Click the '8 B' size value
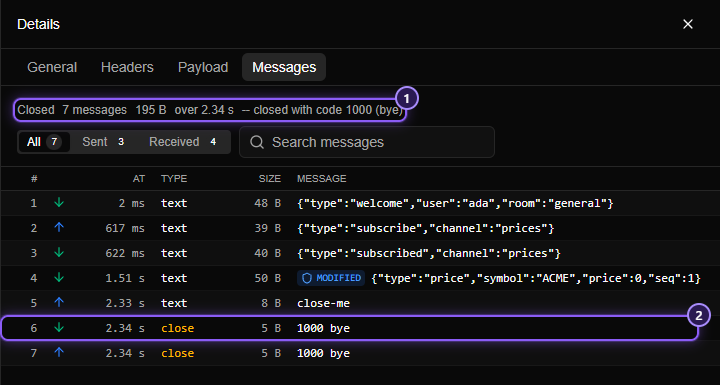 point(271,303)
